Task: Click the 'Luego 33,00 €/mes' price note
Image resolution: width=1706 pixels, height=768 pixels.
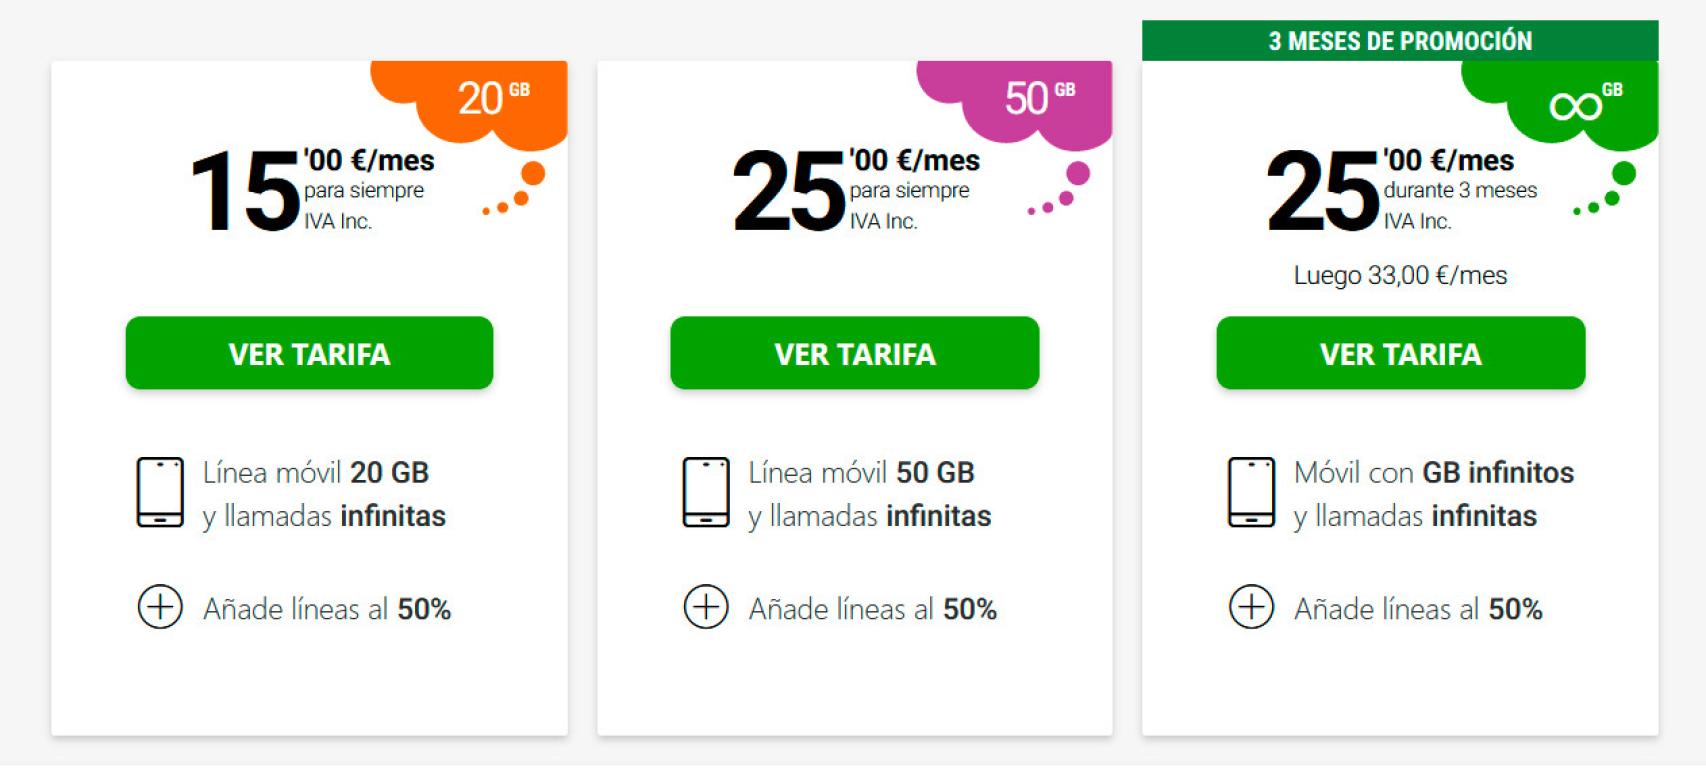Action: 1400,275
